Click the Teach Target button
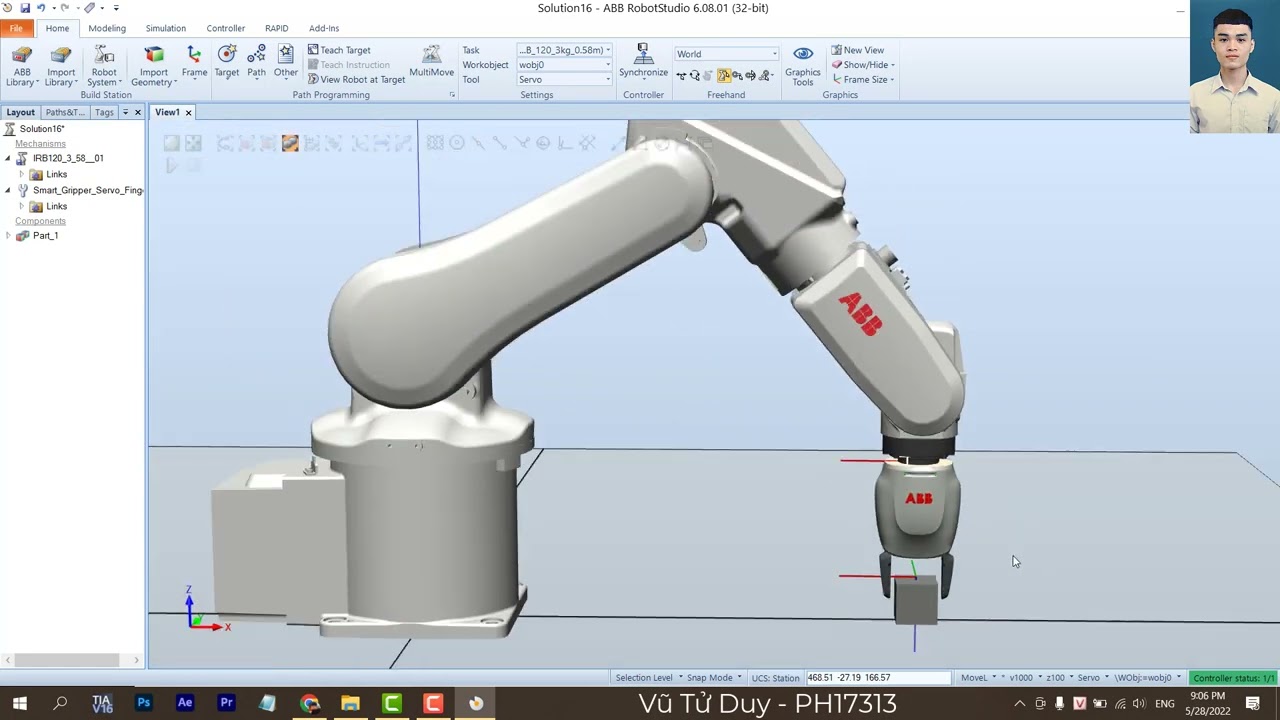Viewport: 1280px width, 720px height. [x=339, y=50]
